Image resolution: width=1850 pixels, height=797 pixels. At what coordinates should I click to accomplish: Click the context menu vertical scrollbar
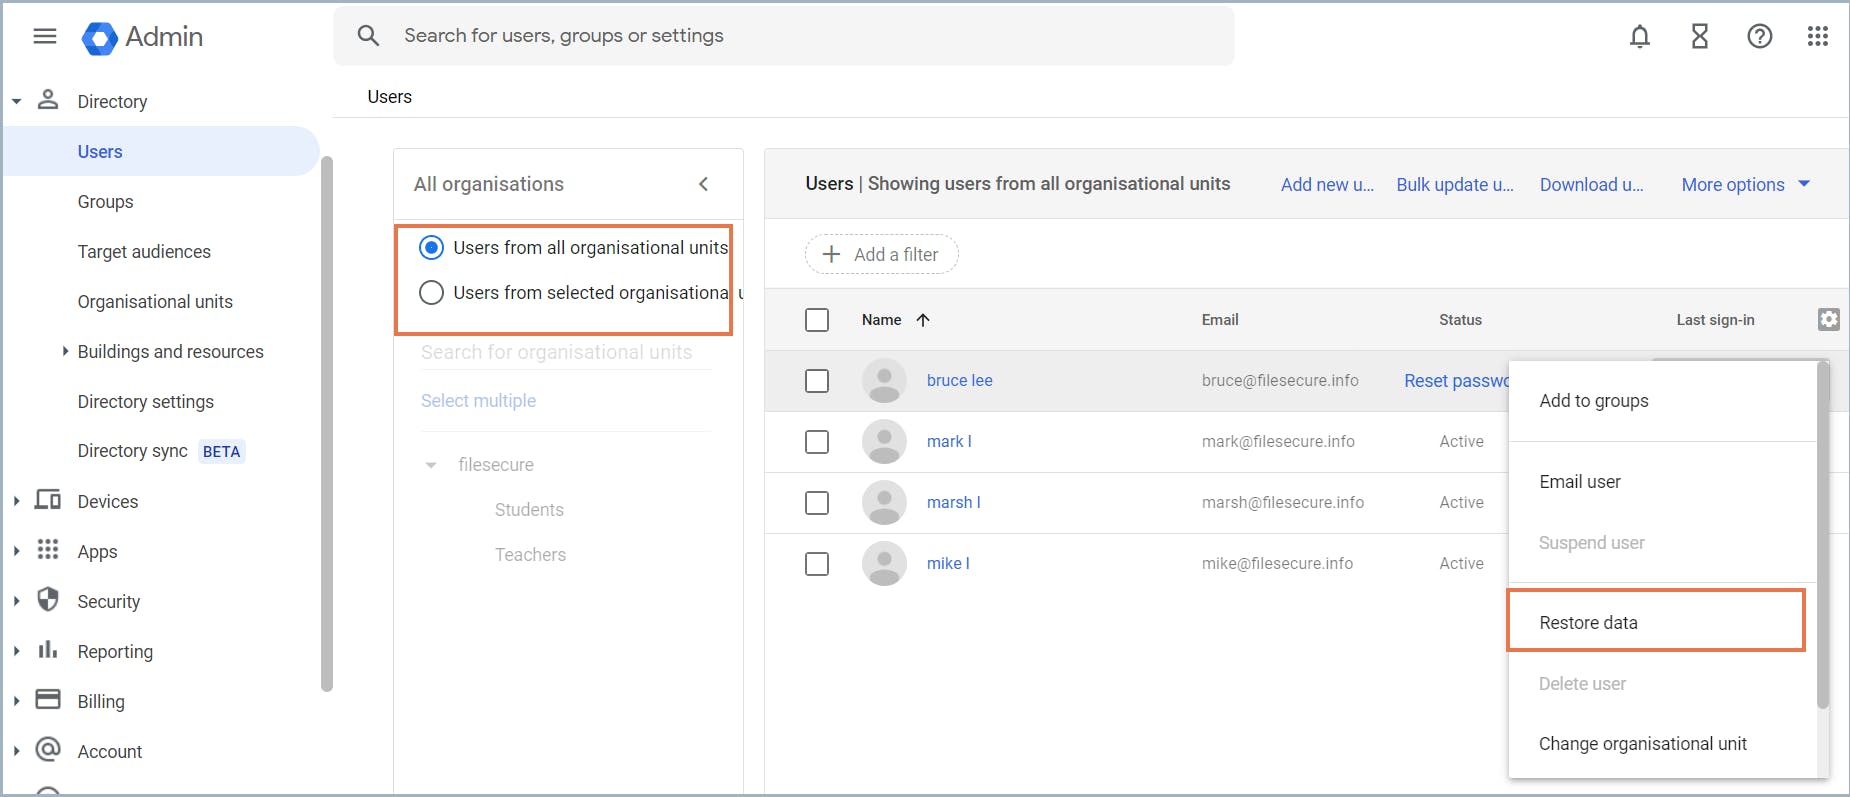coord(1823,536)
